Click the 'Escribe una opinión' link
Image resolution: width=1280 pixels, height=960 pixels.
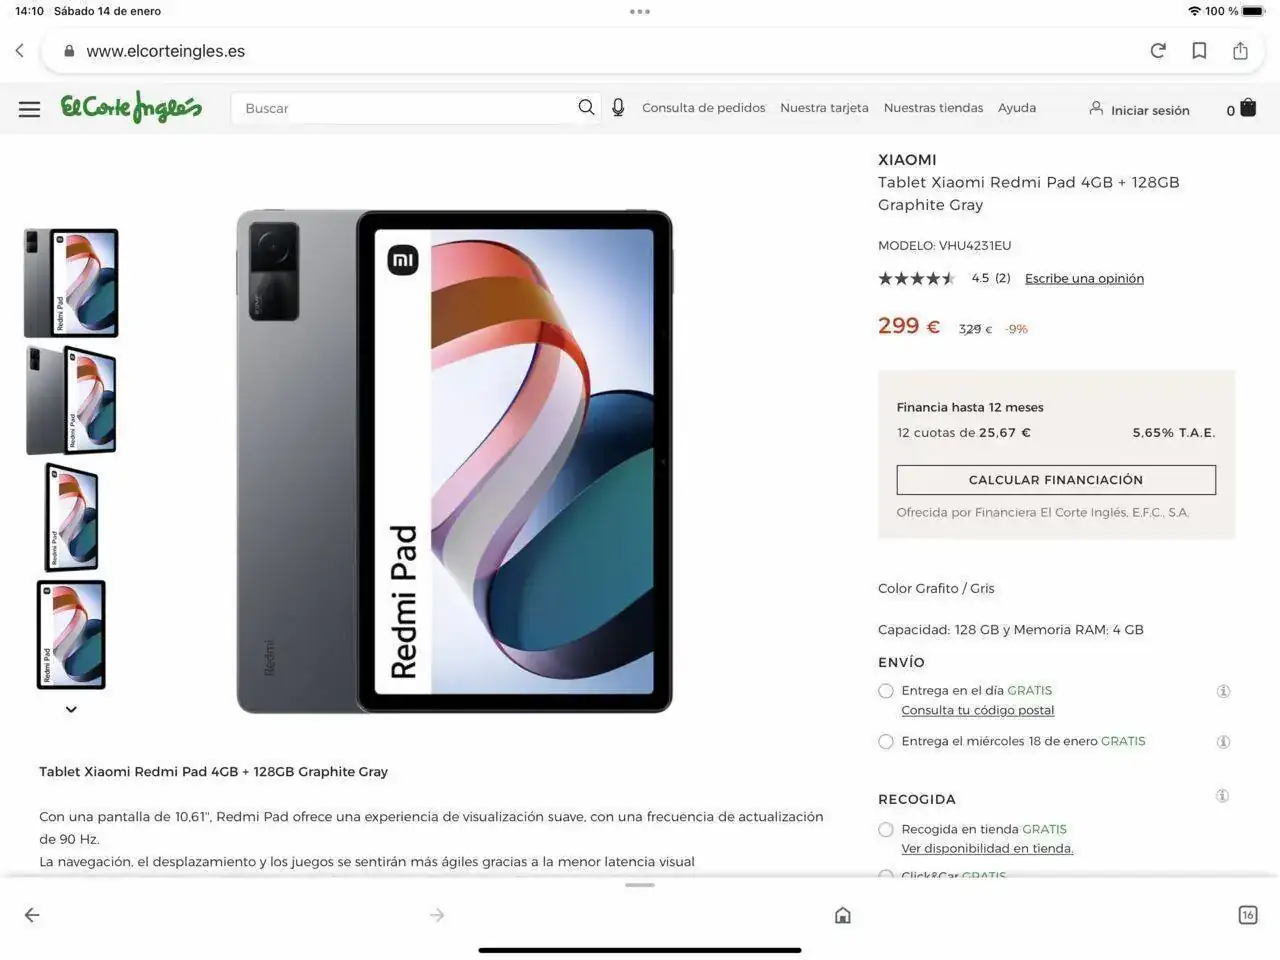point(1084,279)
